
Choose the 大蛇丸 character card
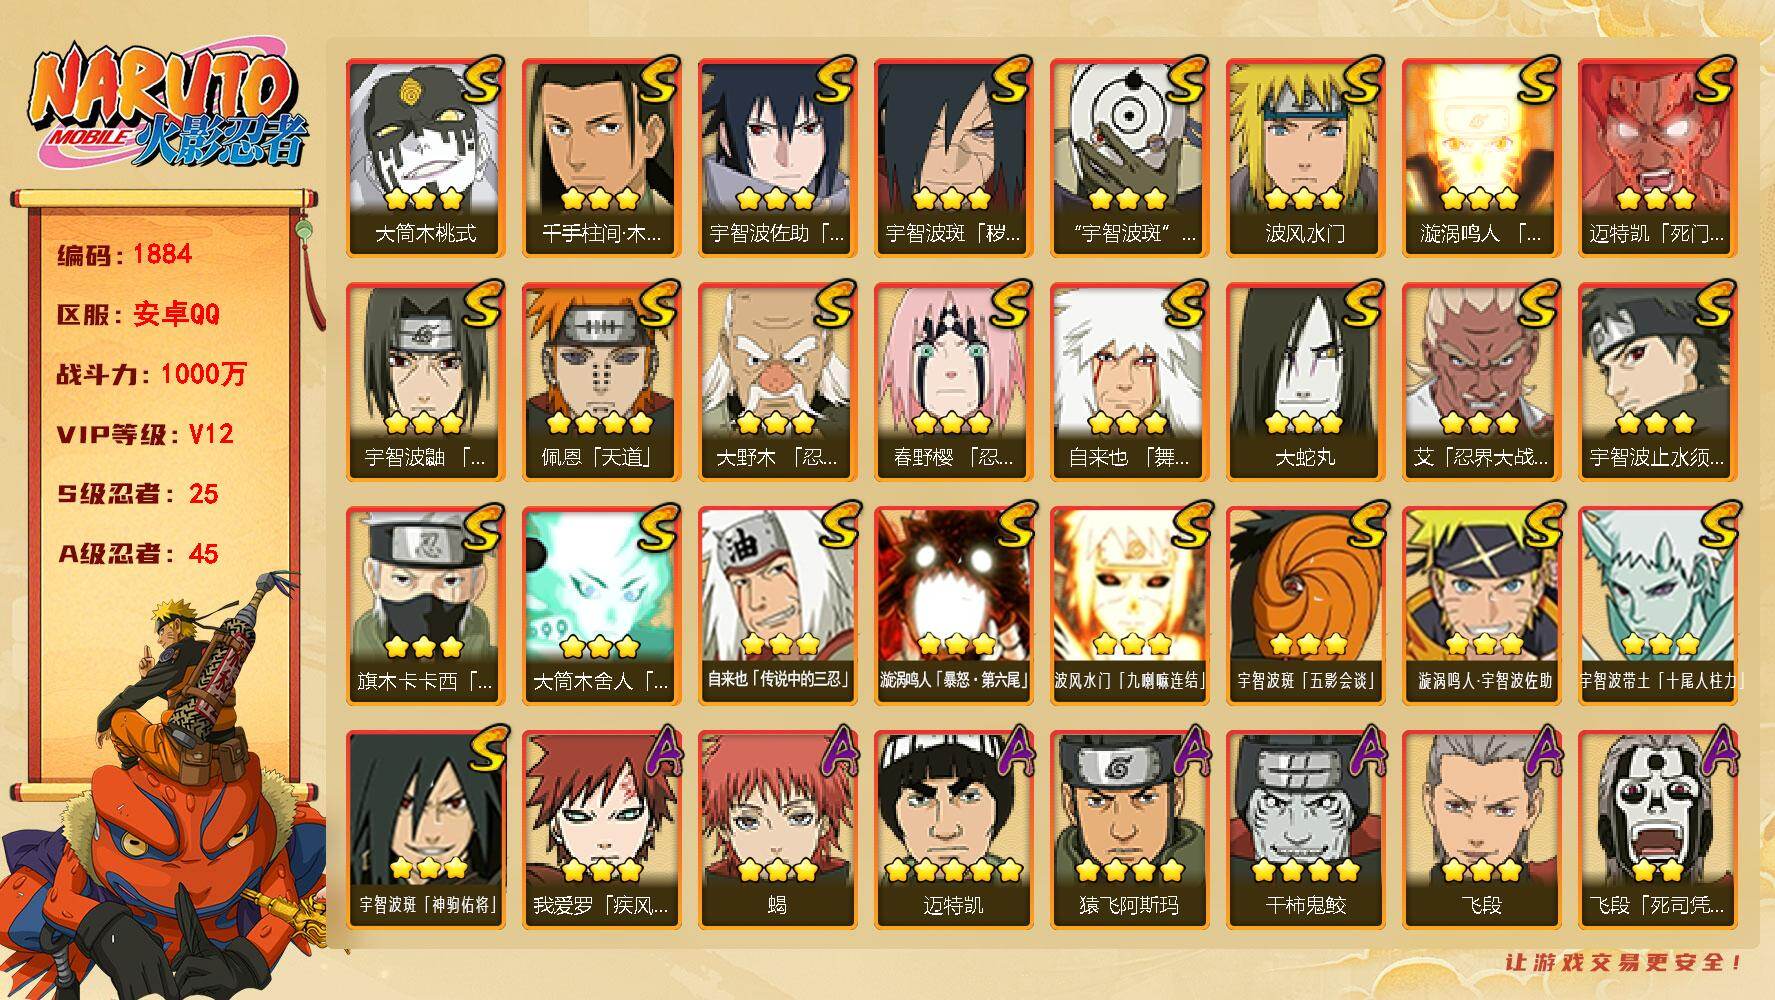tap(1305, 382)
